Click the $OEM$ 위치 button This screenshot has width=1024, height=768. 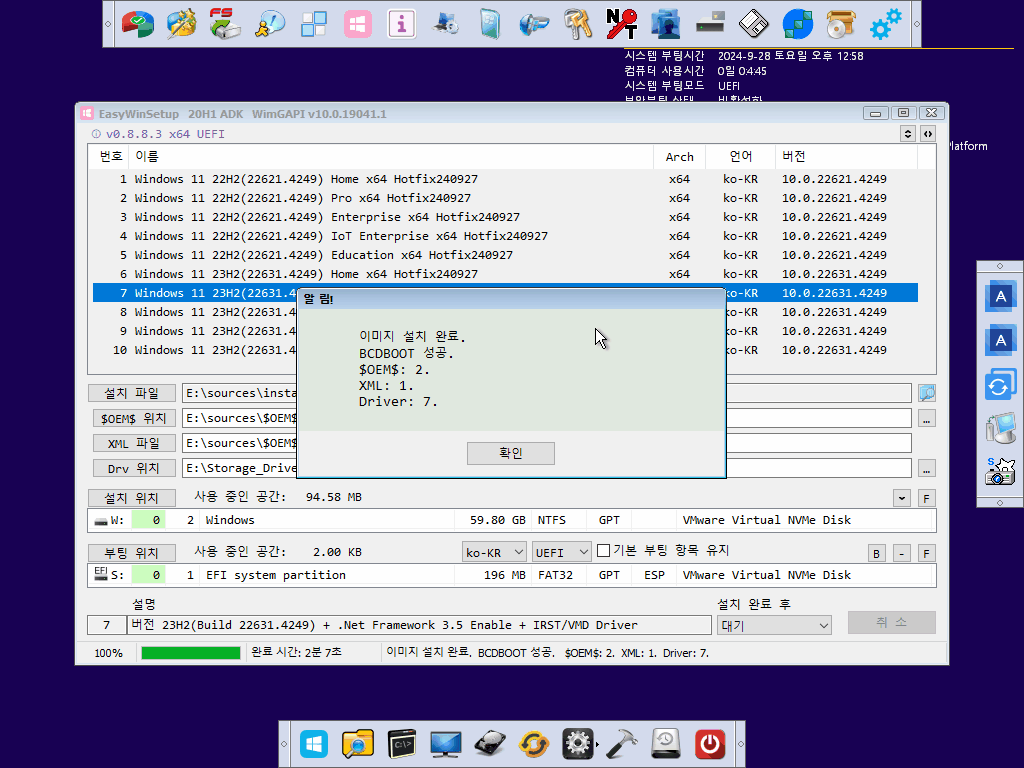coord(134,419)
